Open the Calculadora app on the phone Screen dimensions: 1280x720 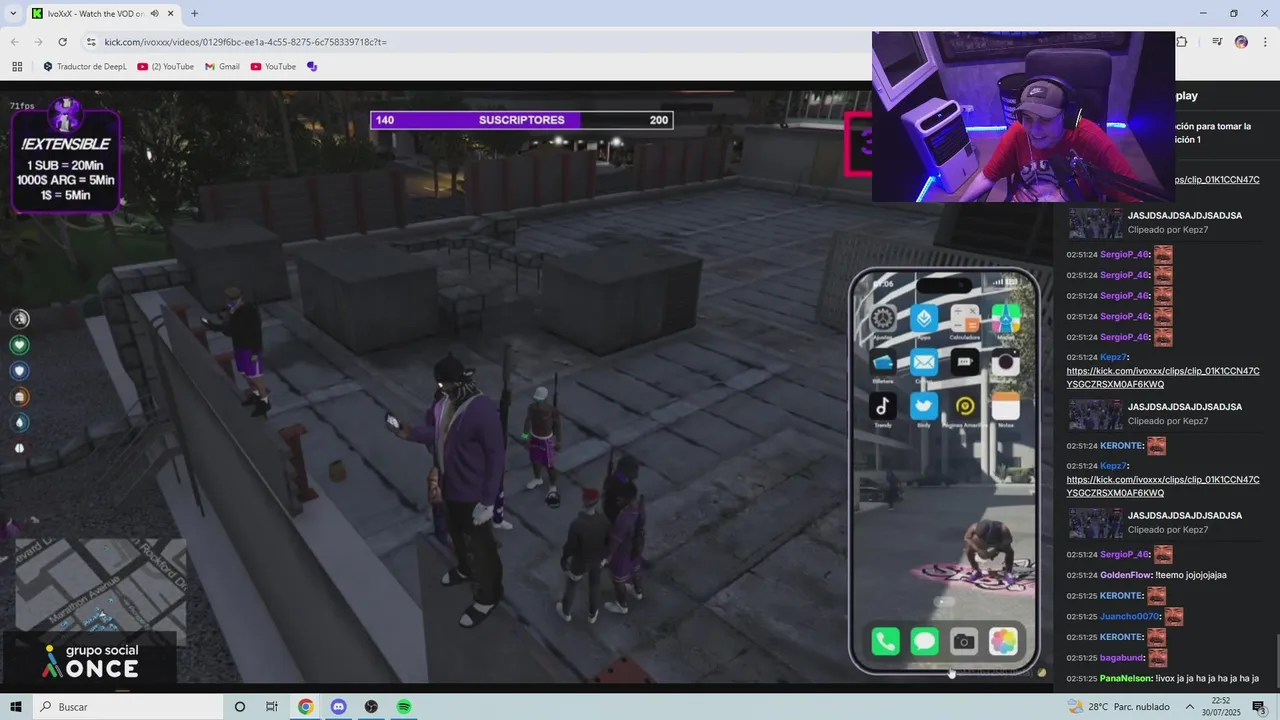pos(965,319)
